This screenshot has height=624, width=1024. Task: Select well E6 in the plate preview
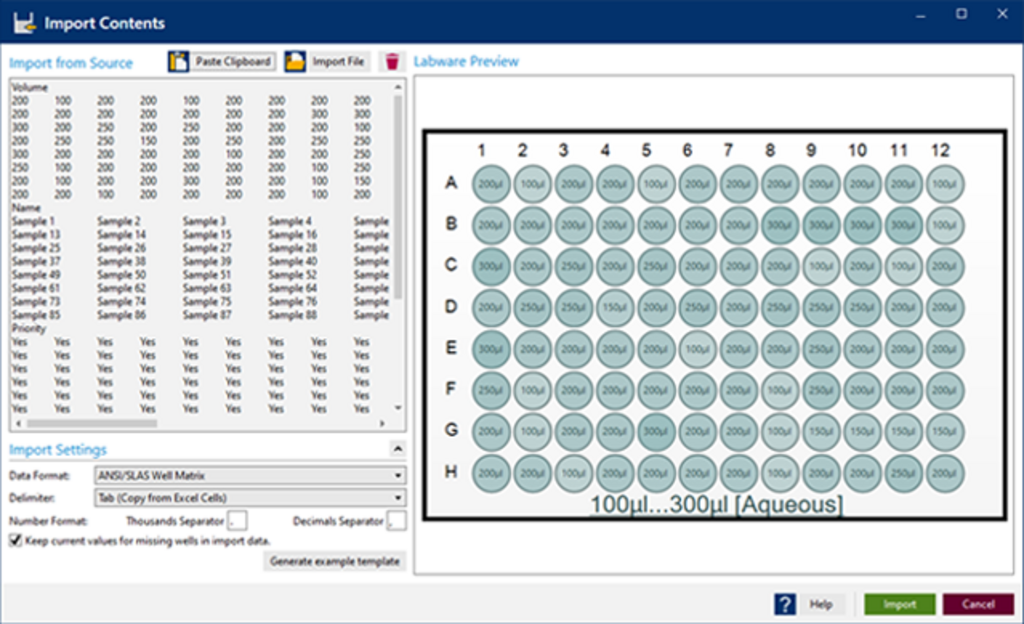point(697,349)
